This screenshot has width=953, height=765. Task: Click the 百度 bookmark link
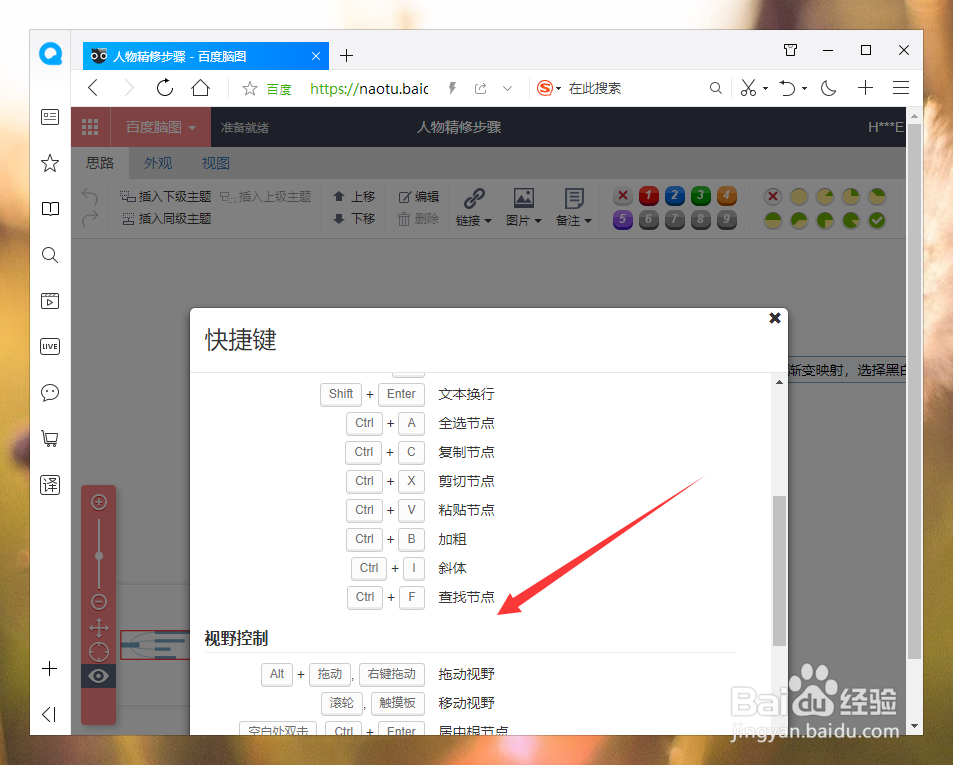[x=278, y=88]
